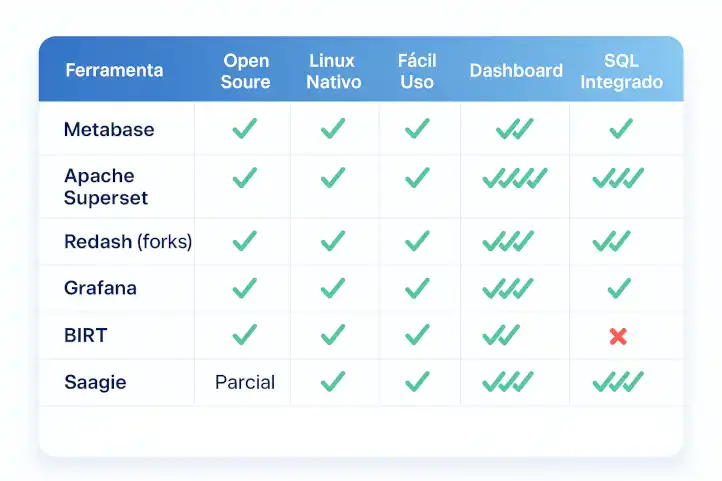Screen dimensions: 722x481
Task: Click BIRT's double checkmark under Dashboard
Action: tap(501, 335)
